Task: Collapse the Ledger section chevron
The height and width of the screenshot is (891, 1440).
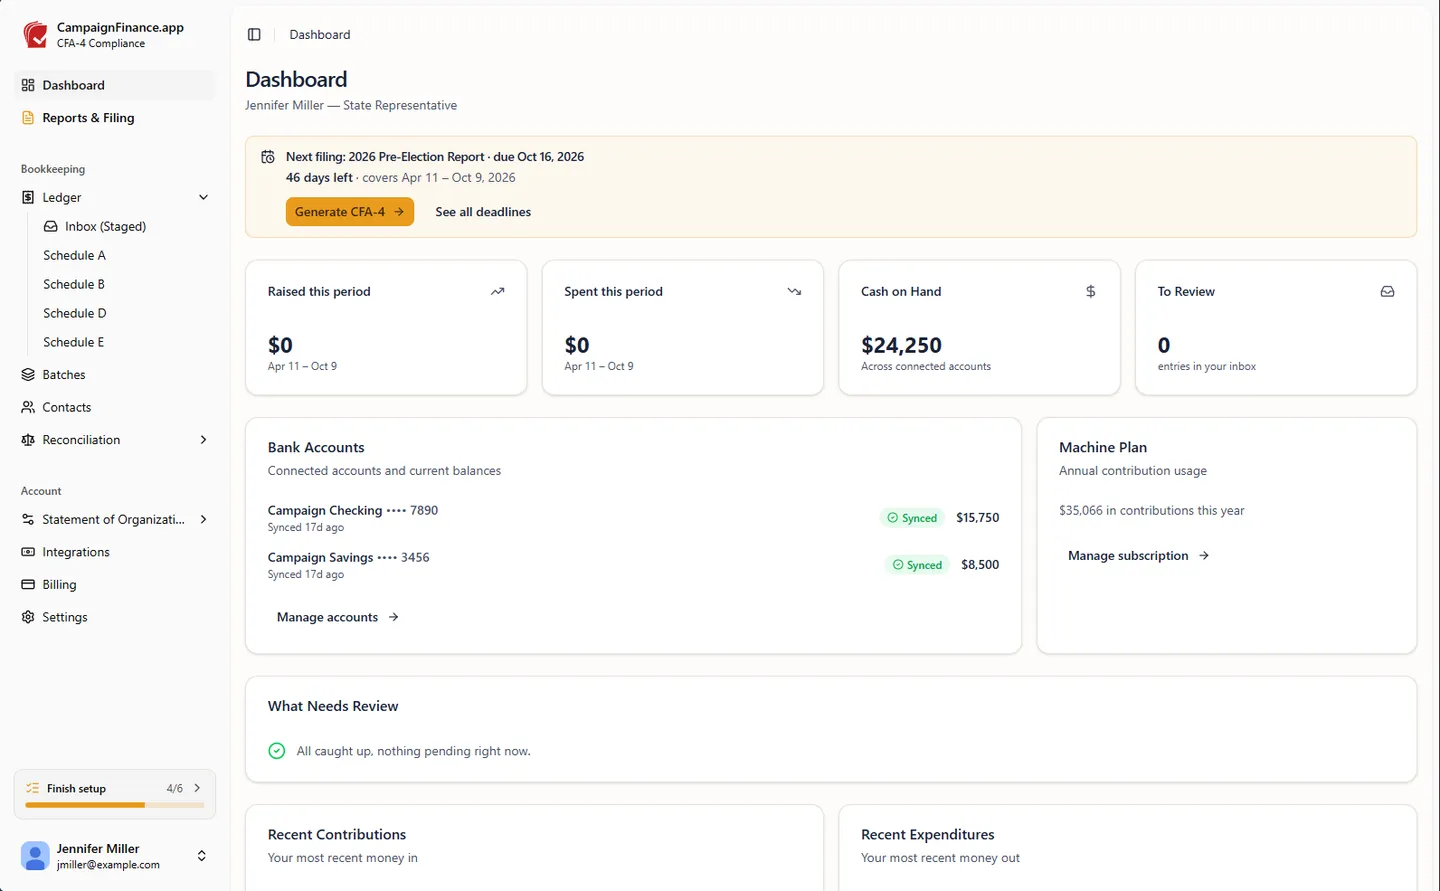Action: tap(204, 198)
